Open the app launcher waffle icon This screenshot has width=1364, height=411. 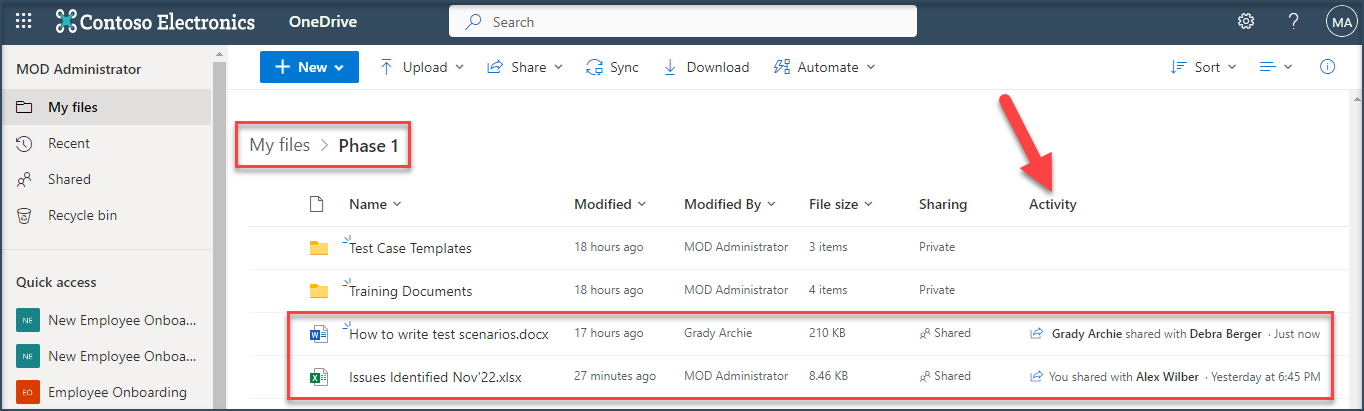(x=24, y=21)
